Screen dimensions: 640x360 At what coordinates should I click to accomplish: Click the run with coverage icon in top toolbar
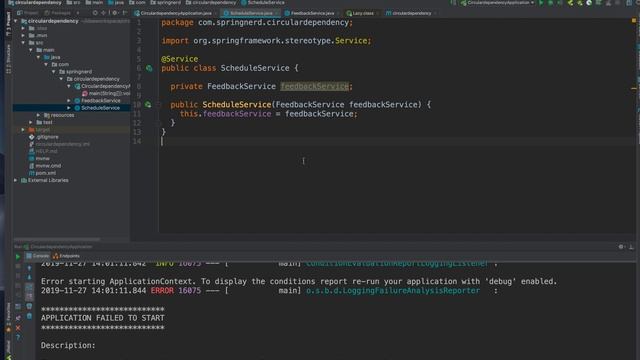[x=559, y=3]
